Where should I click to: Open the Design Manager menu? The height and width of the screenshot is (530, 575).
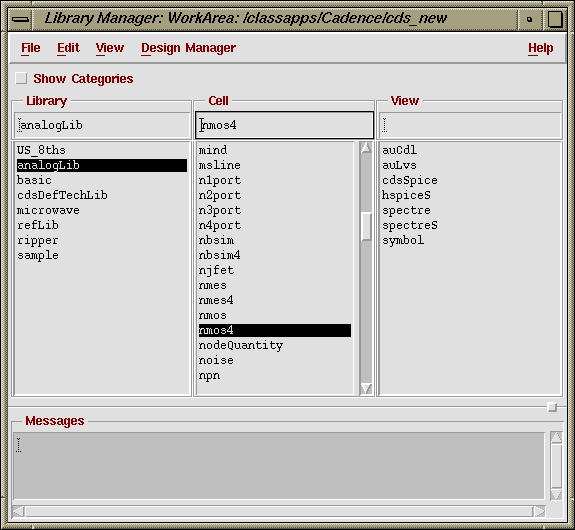188,48
